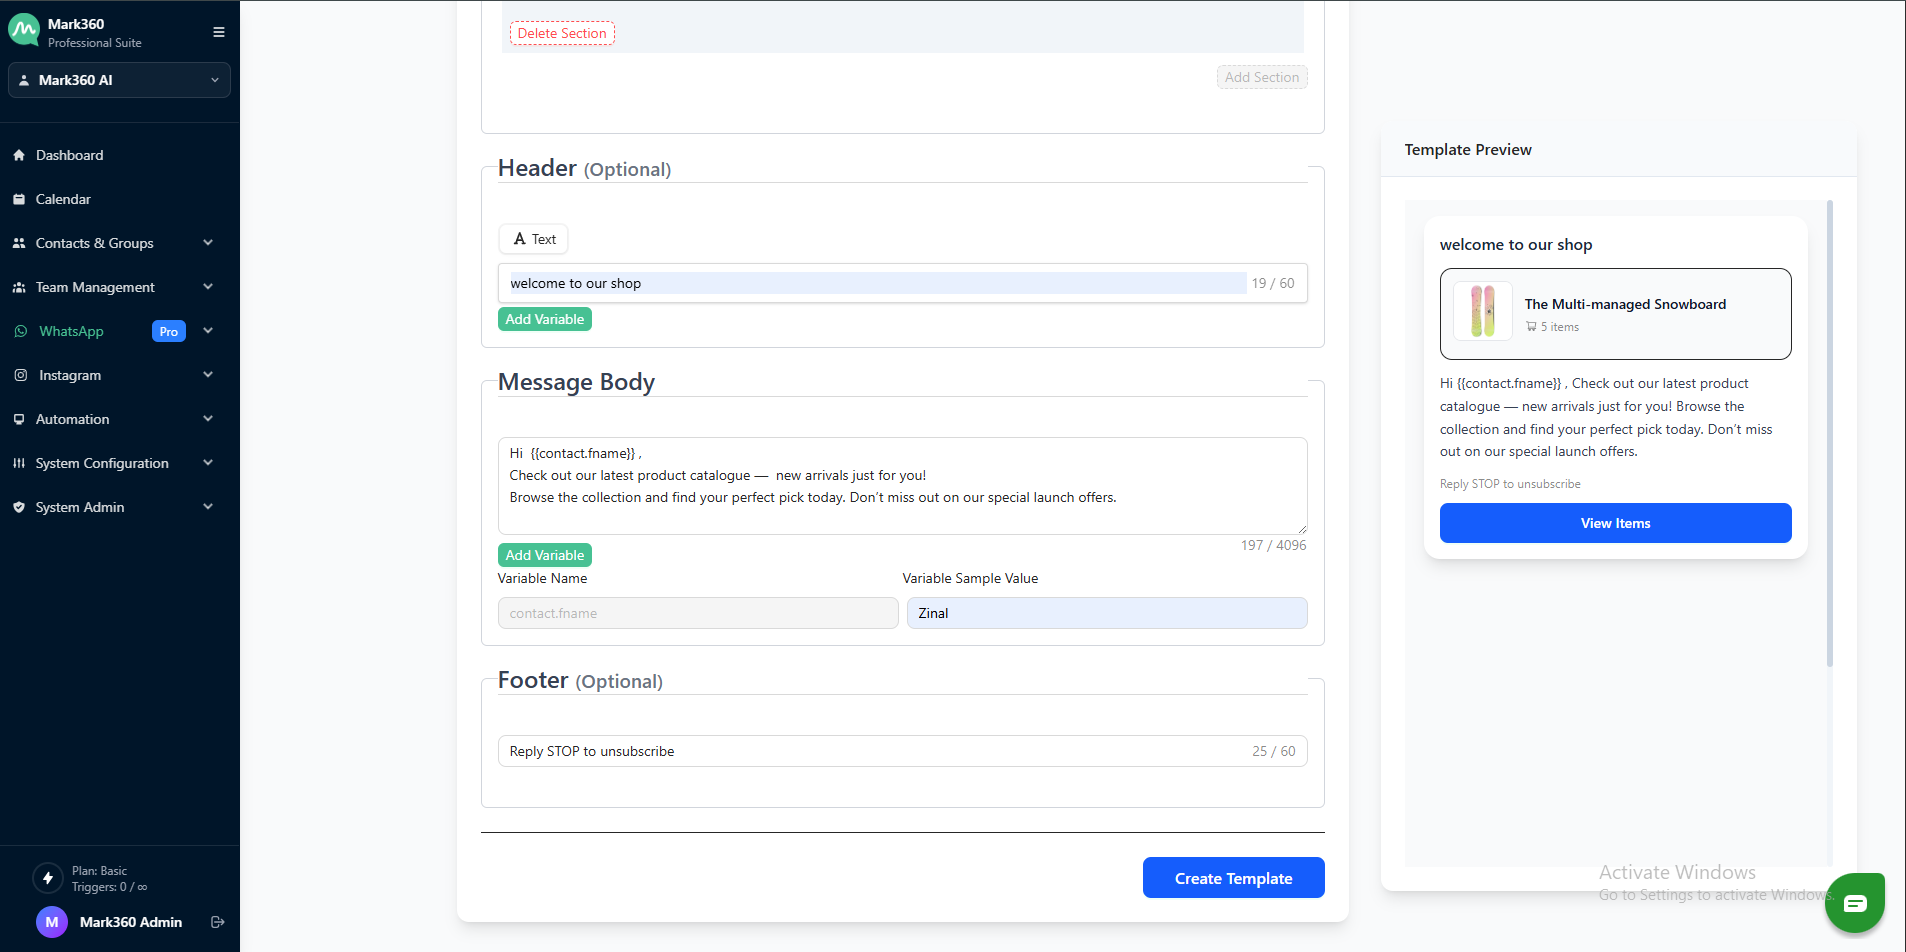Click the Dashboard home icon

19,155
